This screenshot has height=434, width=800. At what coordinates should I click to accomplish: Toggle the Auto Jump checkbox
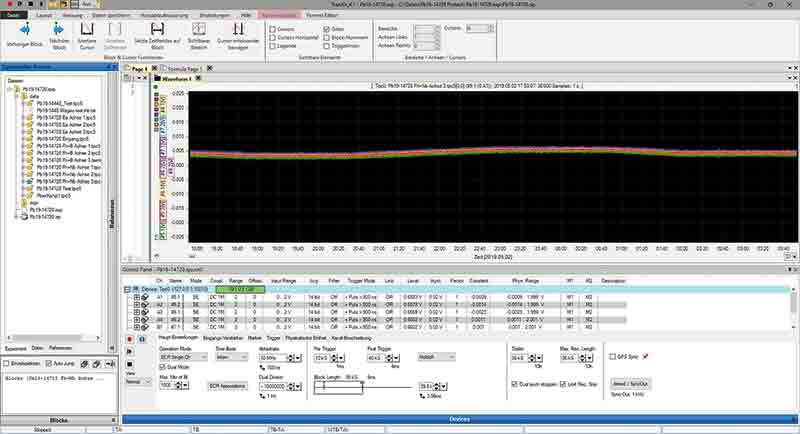48,364
